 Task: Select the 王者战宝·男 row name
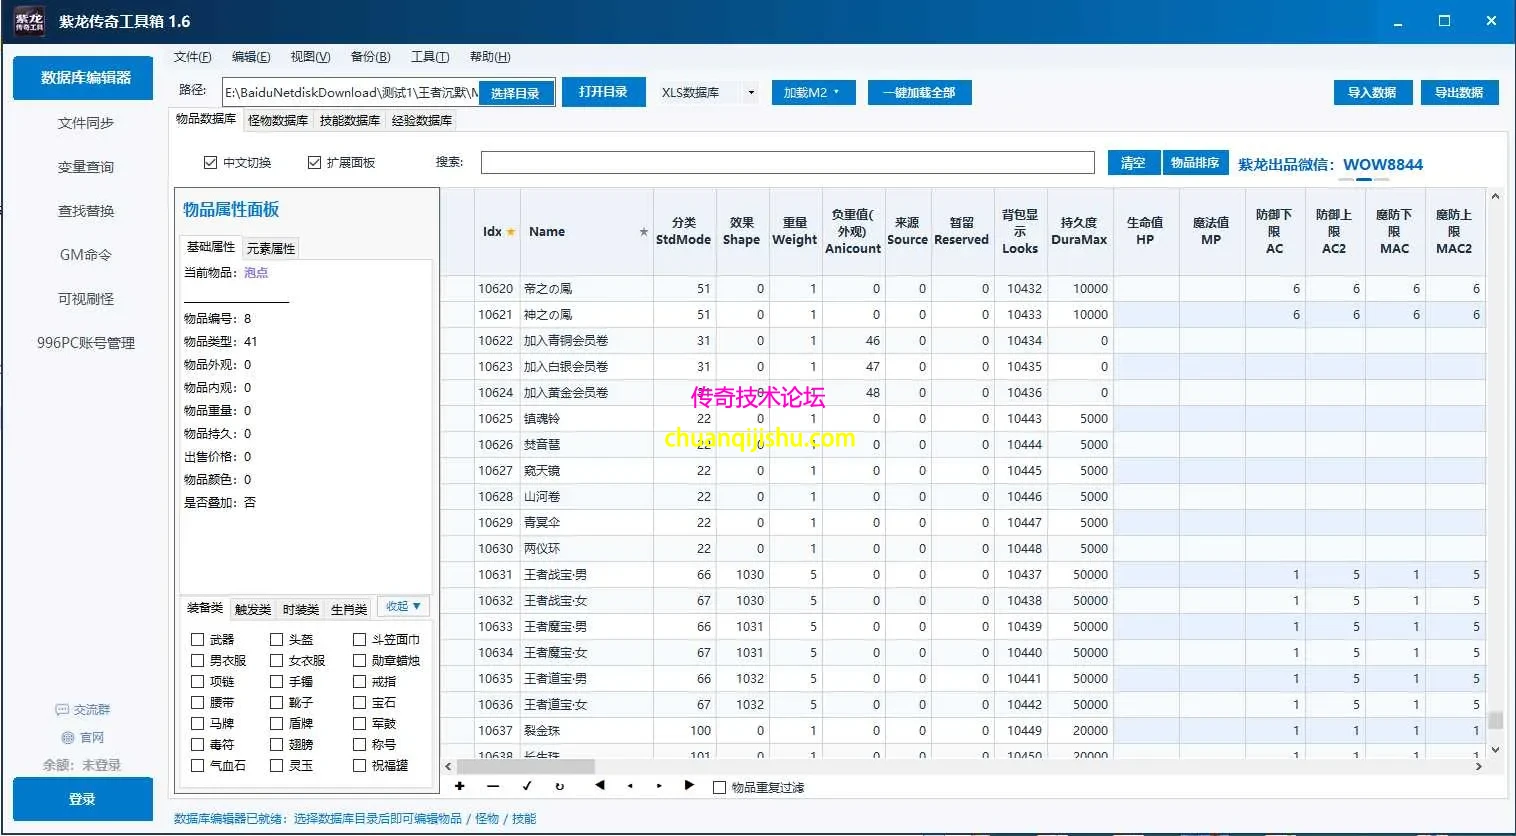[x=556, y=575]
